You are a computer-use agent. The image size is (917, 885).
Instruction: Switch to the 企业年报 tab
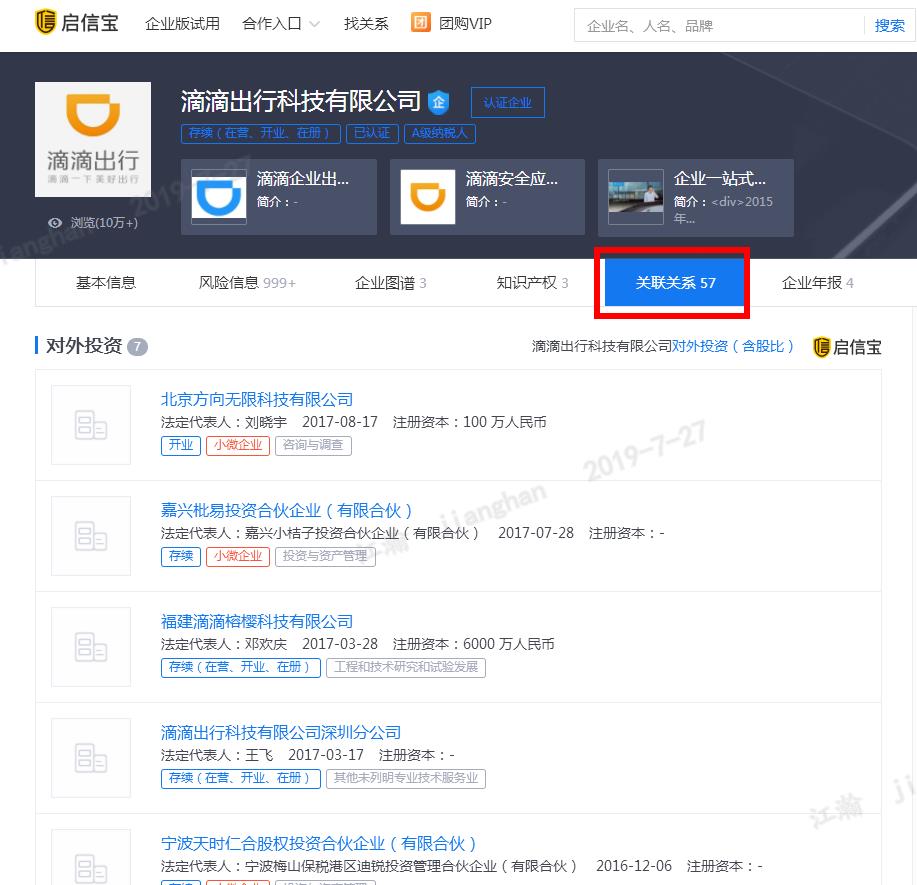(x=818, y=283)
